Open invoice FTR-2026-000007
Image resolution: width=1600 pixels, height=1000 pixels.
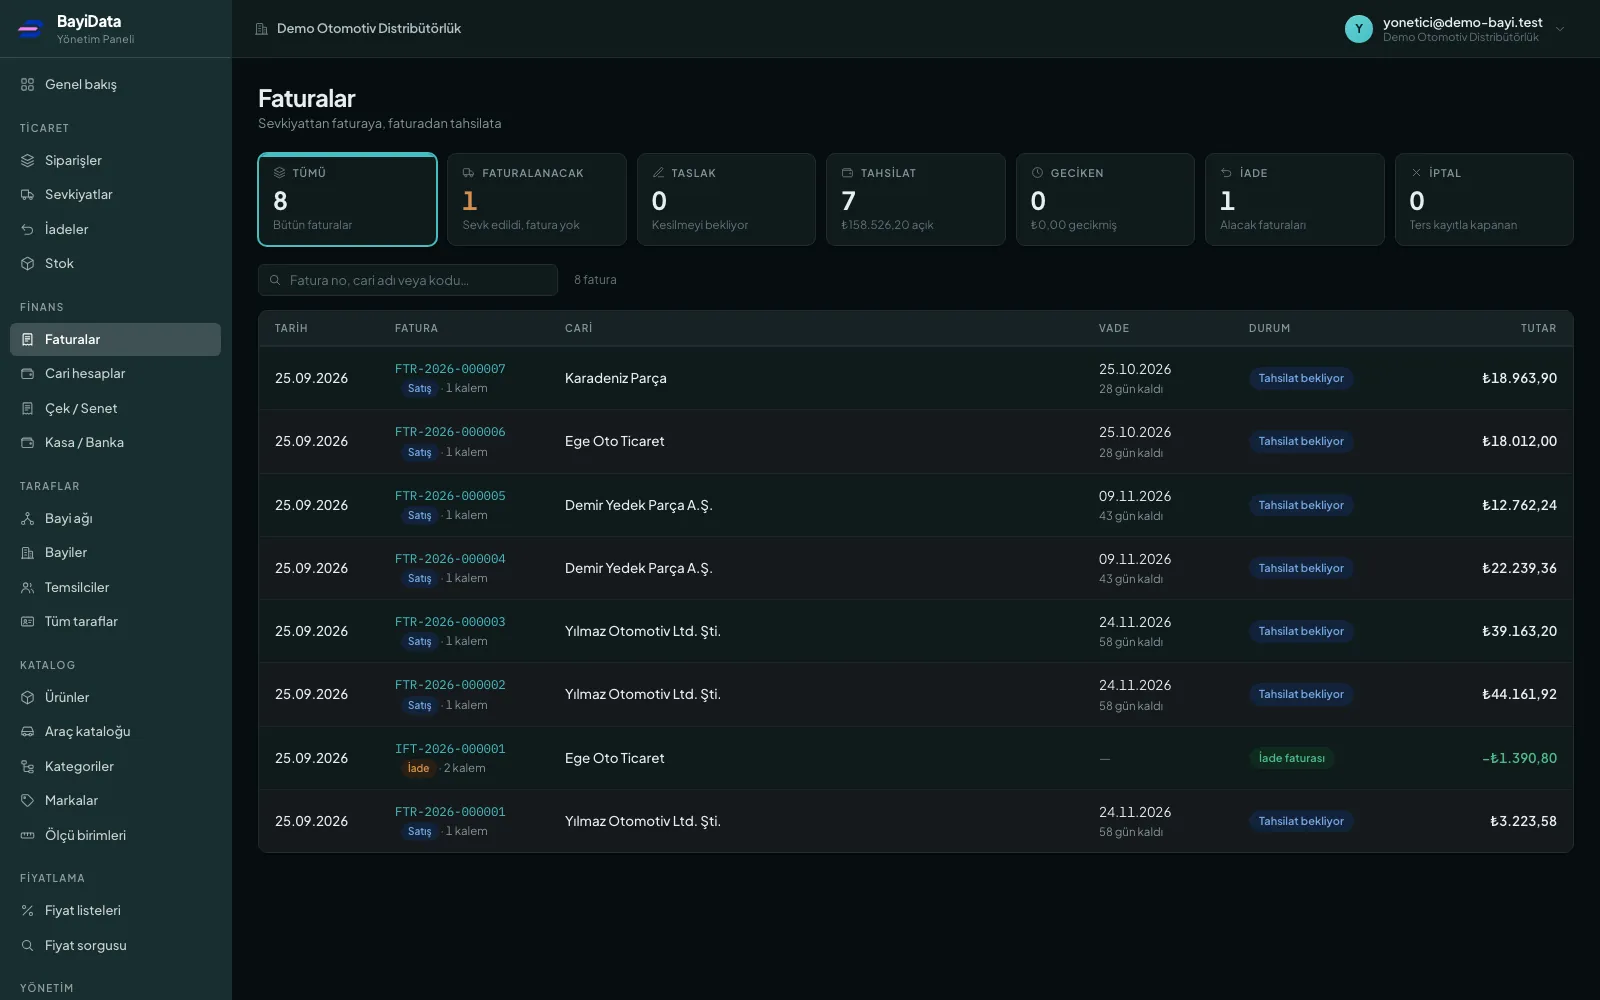click(x=450, y=369)
